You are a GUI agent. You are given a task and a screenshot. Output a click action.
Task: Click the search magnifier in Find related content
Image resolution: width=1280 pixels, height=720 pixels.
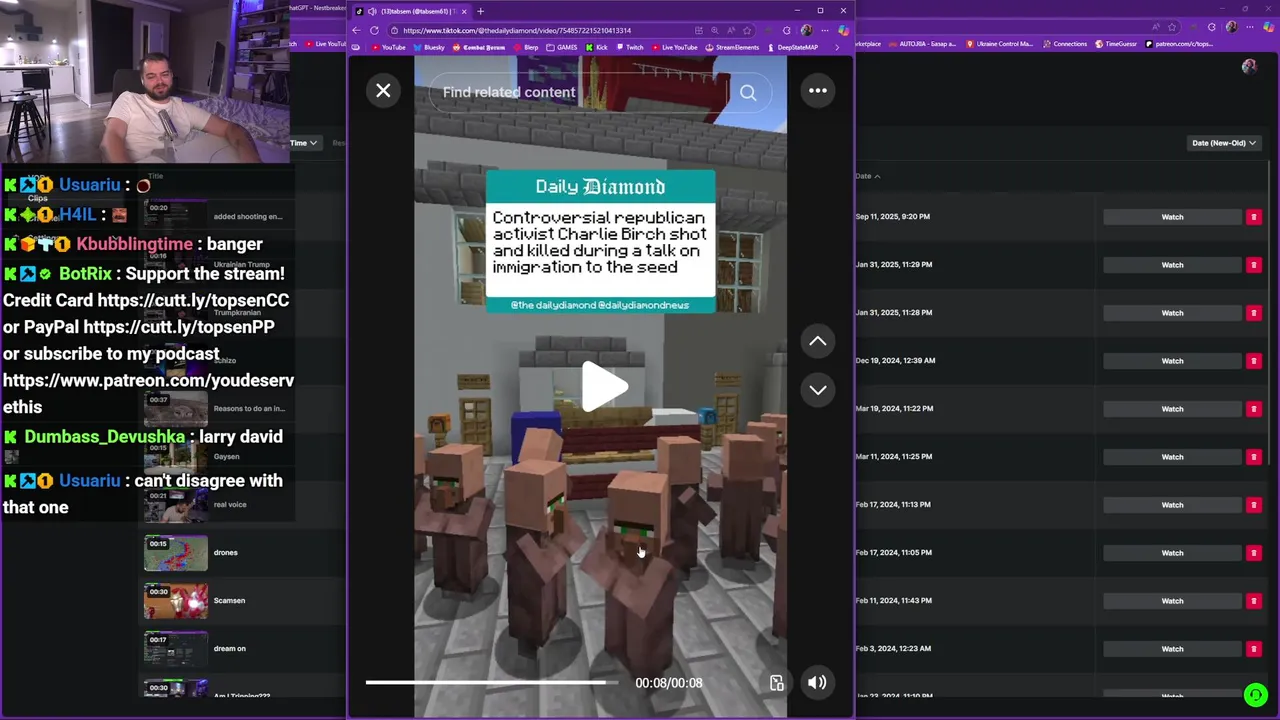pos(748,93)
